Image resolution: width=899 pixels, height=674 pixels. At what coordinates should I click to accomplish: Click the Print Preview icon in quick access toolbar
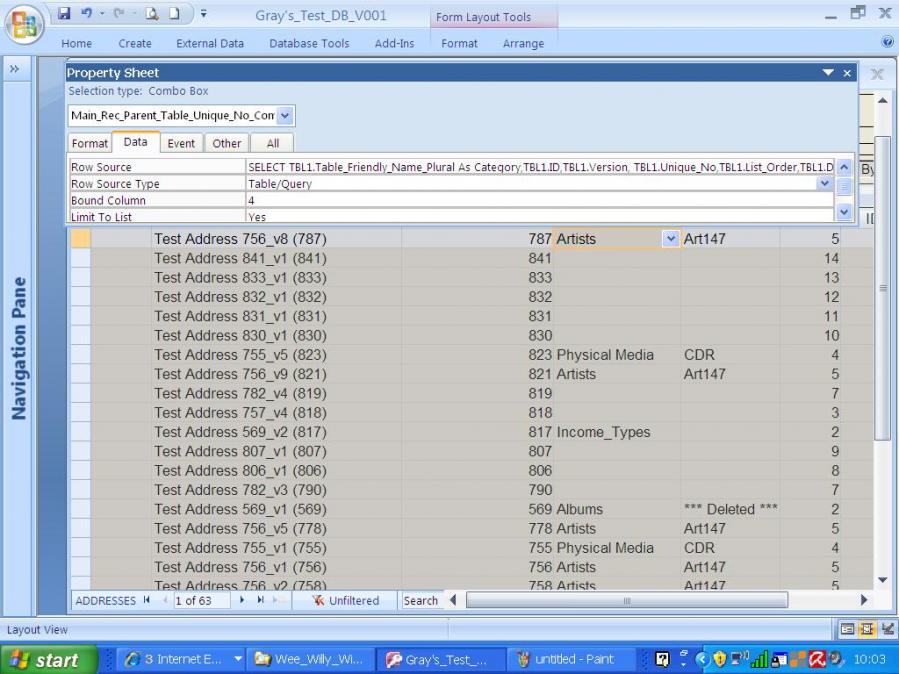point(151,15)
